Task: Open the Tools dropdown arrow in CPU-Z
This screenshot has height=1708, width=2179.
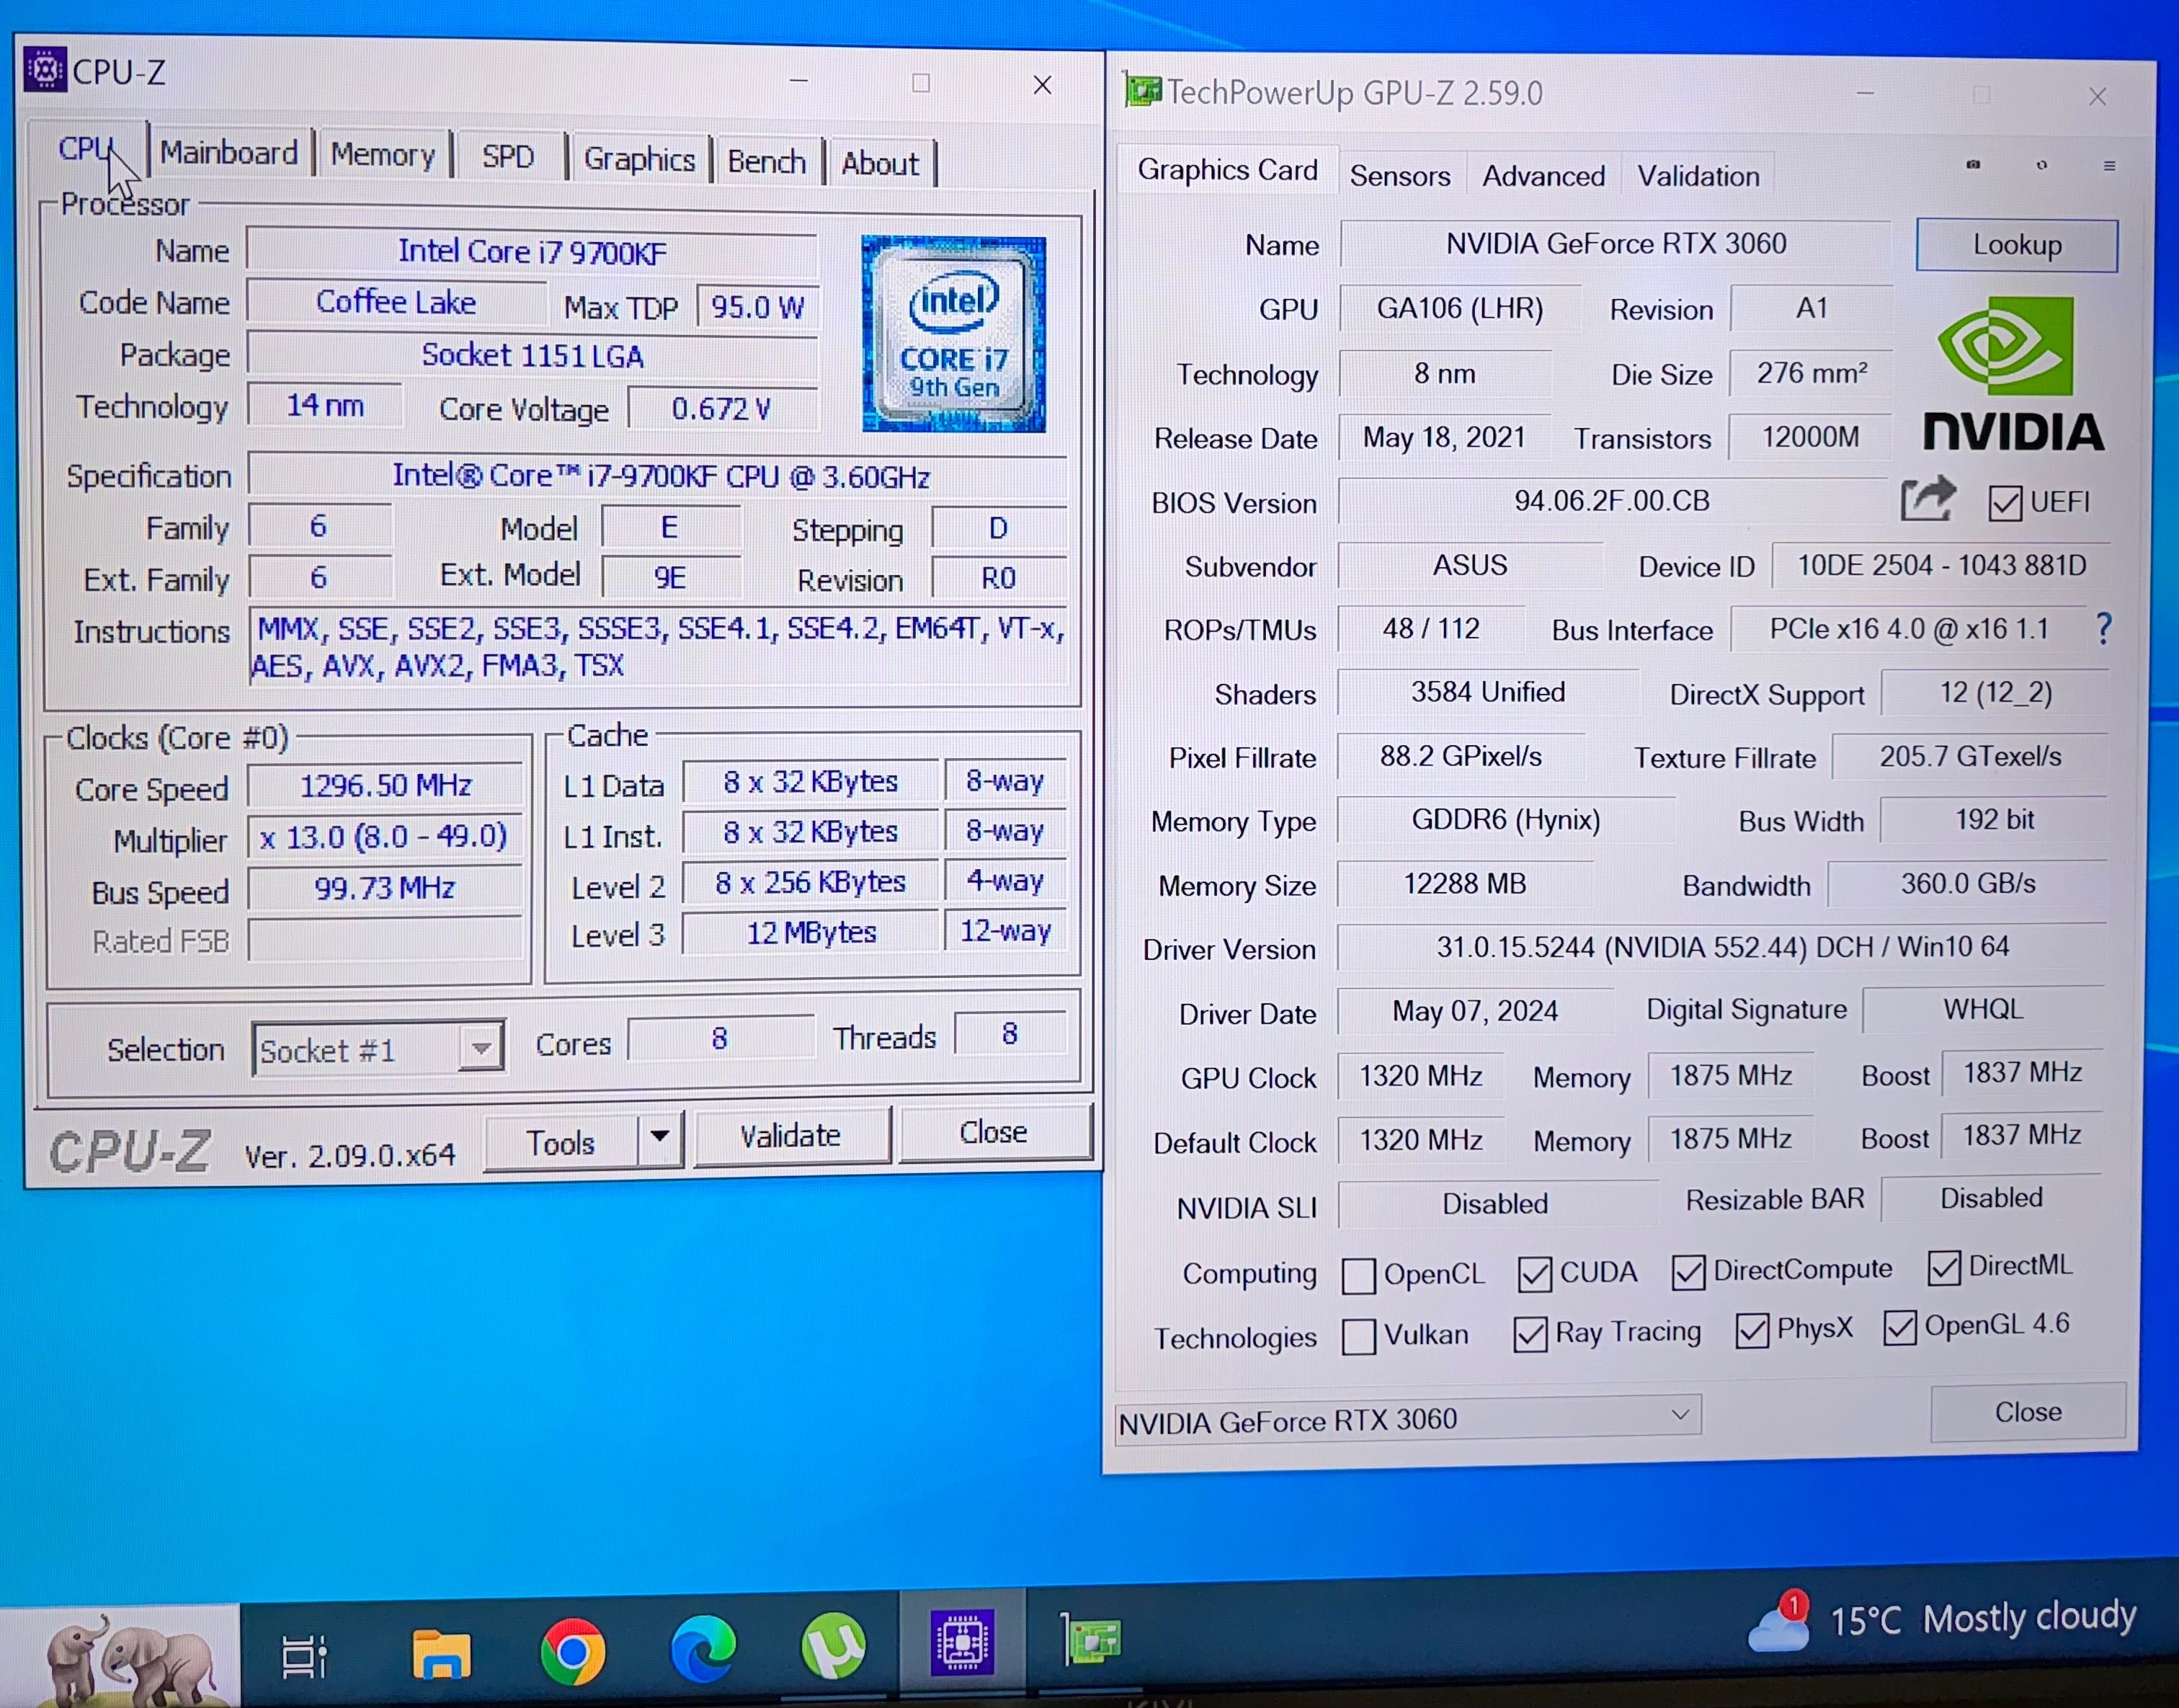Action: coord(660,1137)
